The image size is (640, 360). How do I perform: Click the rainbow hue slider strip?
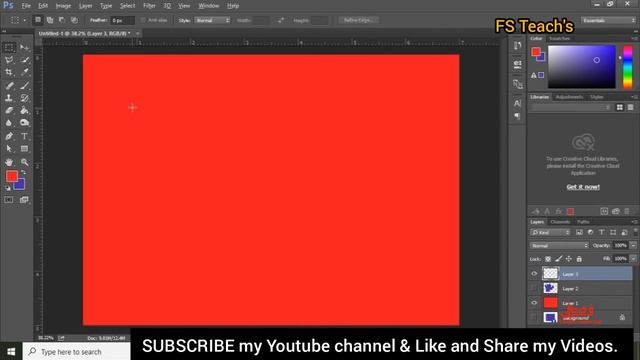coord(627,67)
